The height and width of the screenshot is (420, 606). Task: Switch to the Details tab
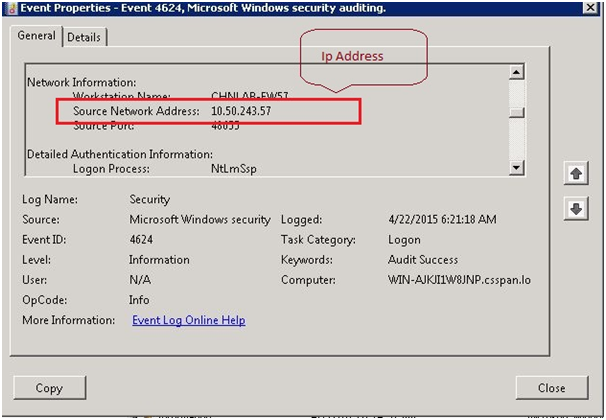[x=84, y=37]
